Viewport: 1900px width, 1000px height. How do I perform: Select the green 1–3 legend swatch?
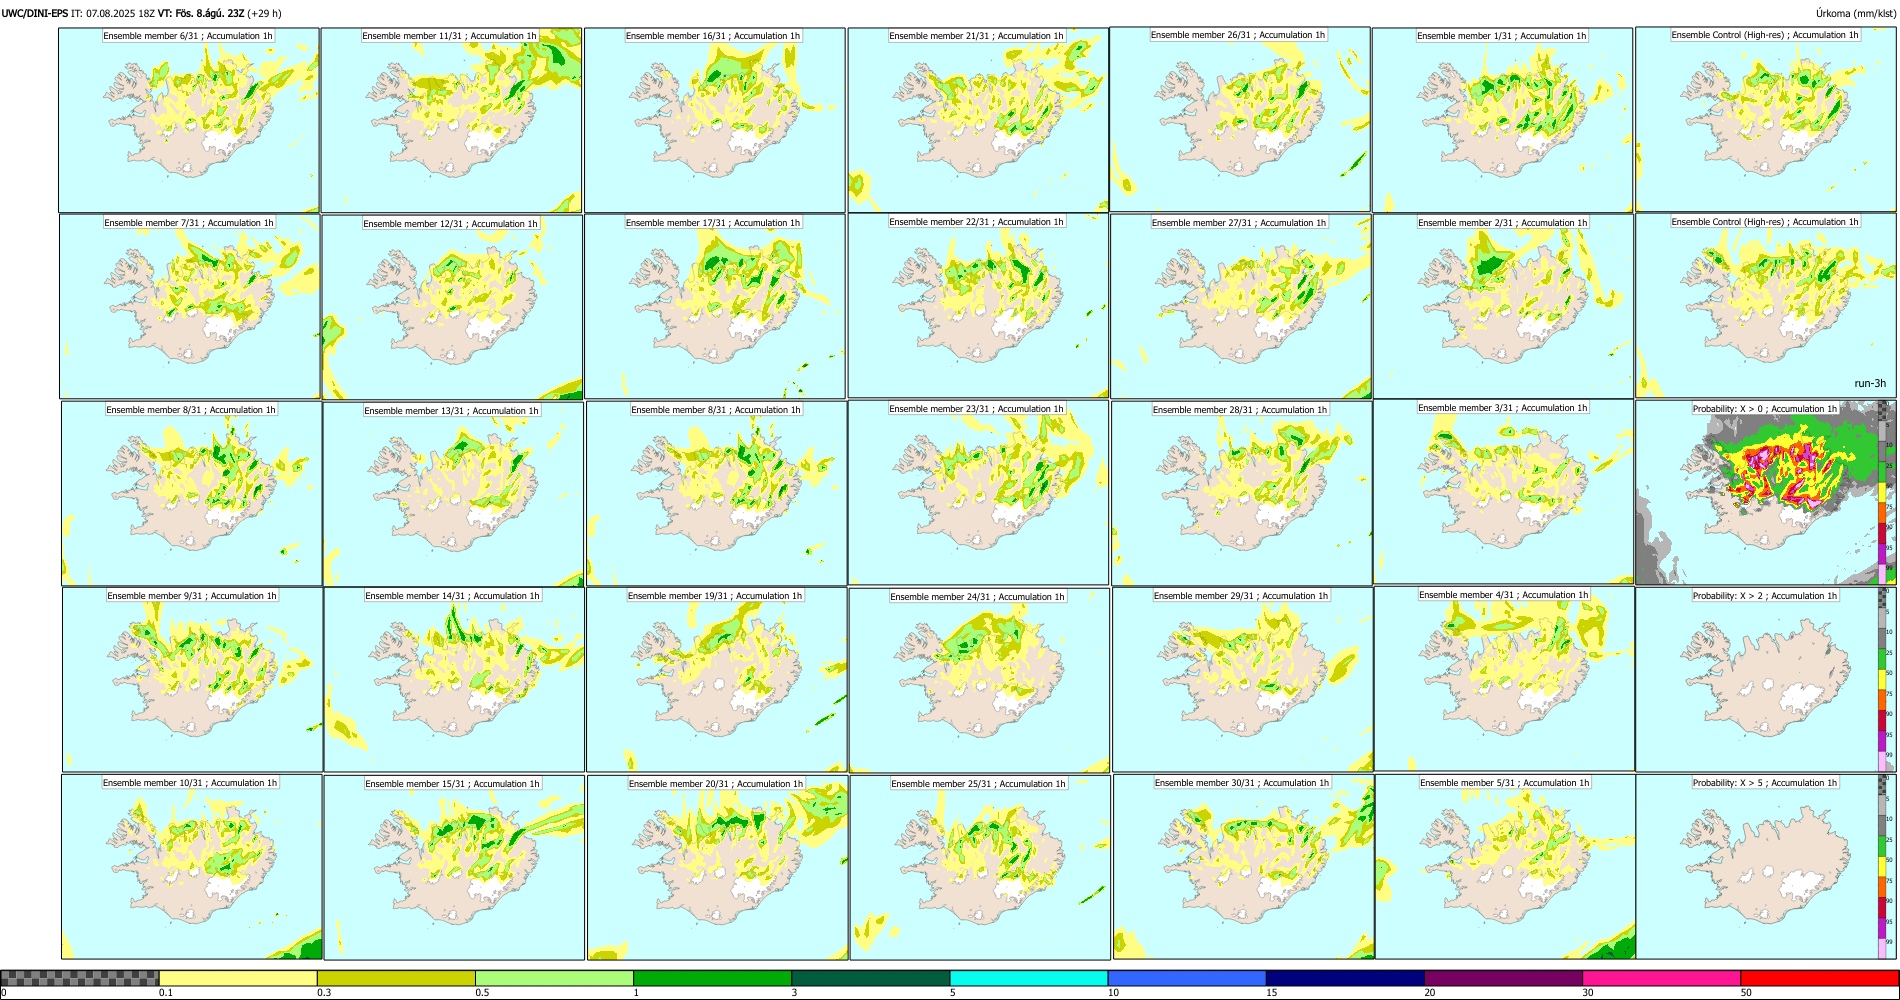click(712, 978)
